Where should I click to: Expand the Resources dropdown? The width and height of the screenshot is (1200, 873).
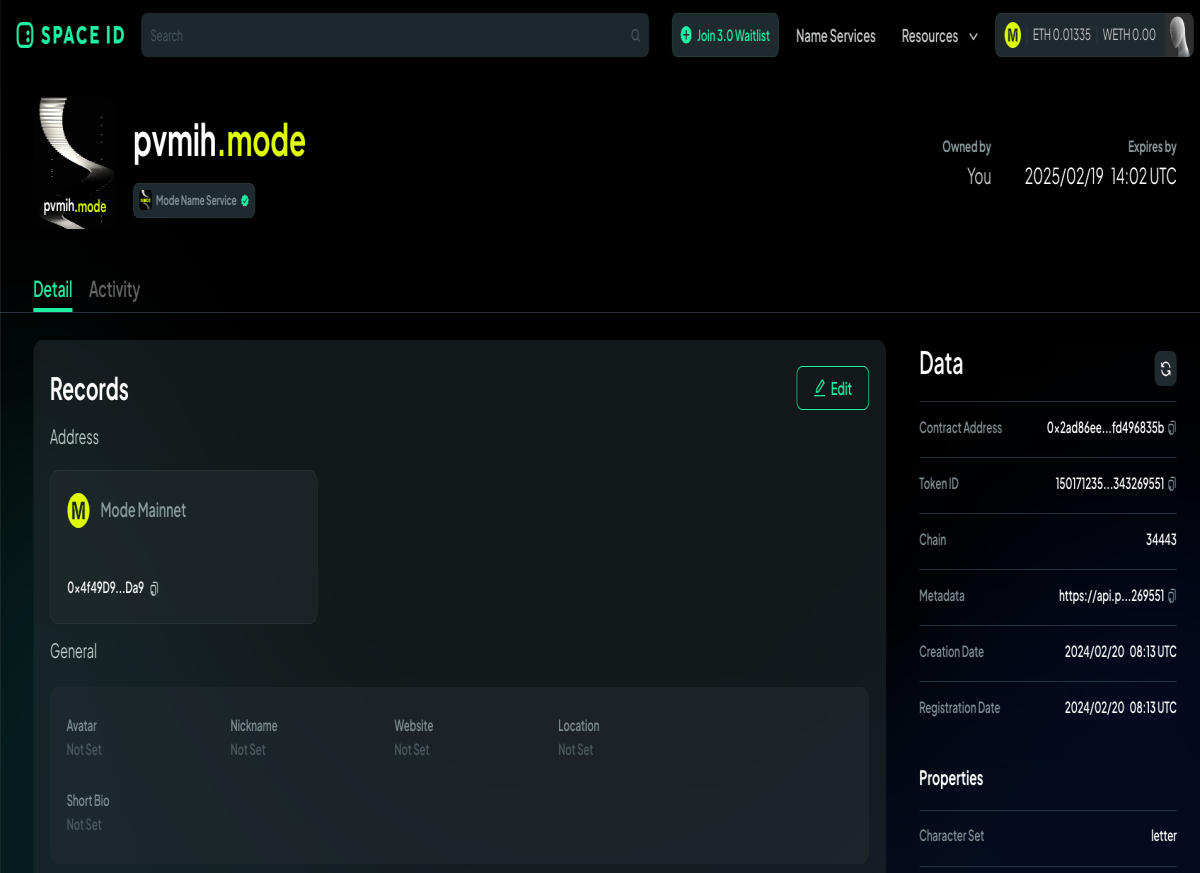(939, 36)
